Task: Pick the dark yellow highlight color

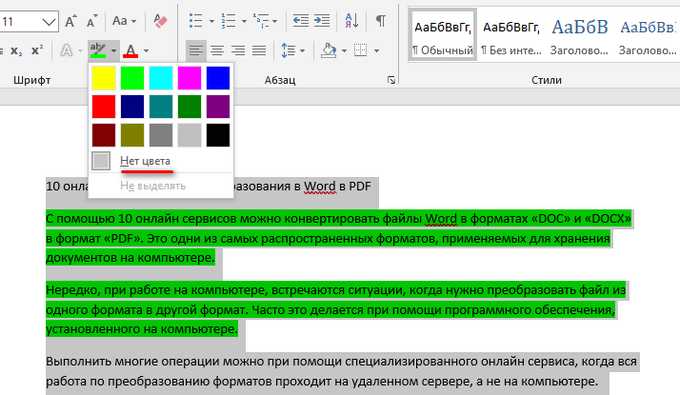Action: point(132,135)
